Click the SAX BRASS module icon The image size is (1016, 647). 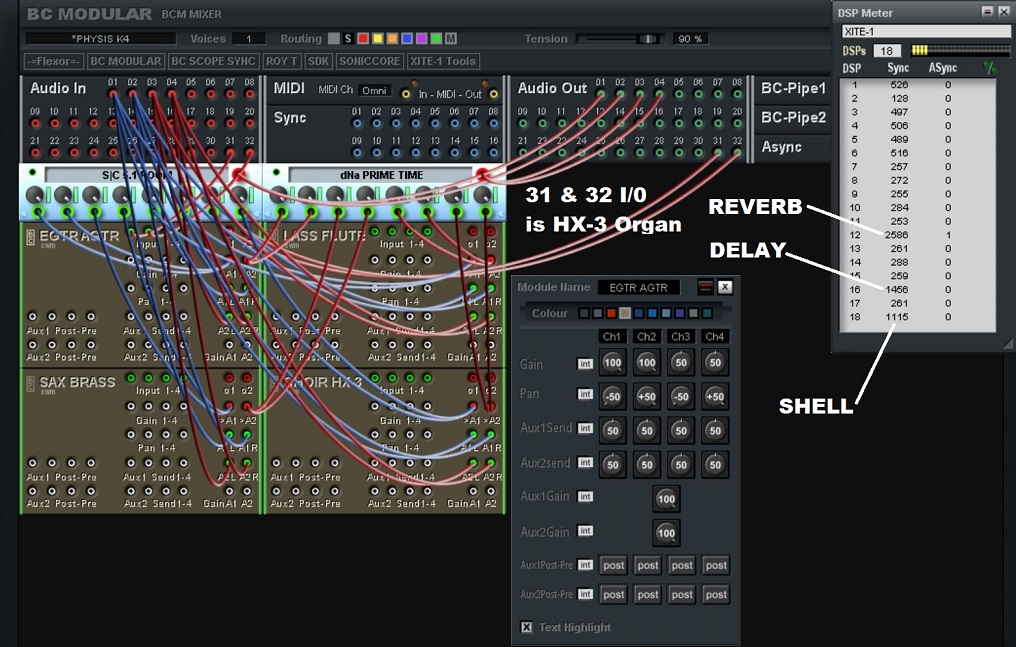(29, 384)
